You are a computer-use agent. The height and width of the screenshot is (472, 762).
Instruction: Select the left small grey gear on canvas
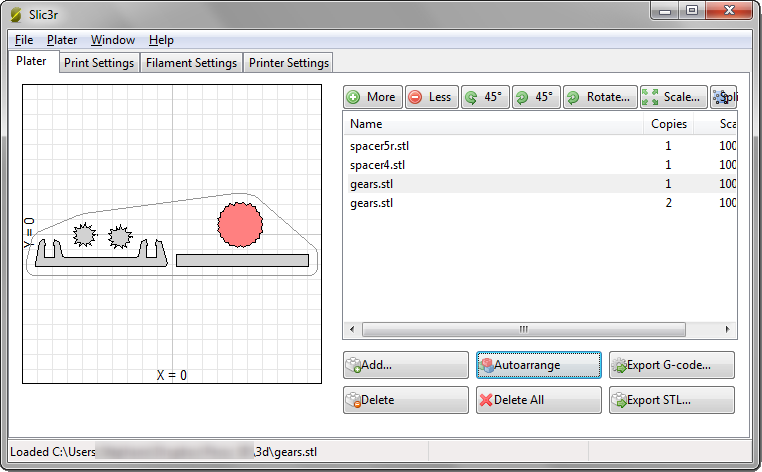tap(84, 235)
